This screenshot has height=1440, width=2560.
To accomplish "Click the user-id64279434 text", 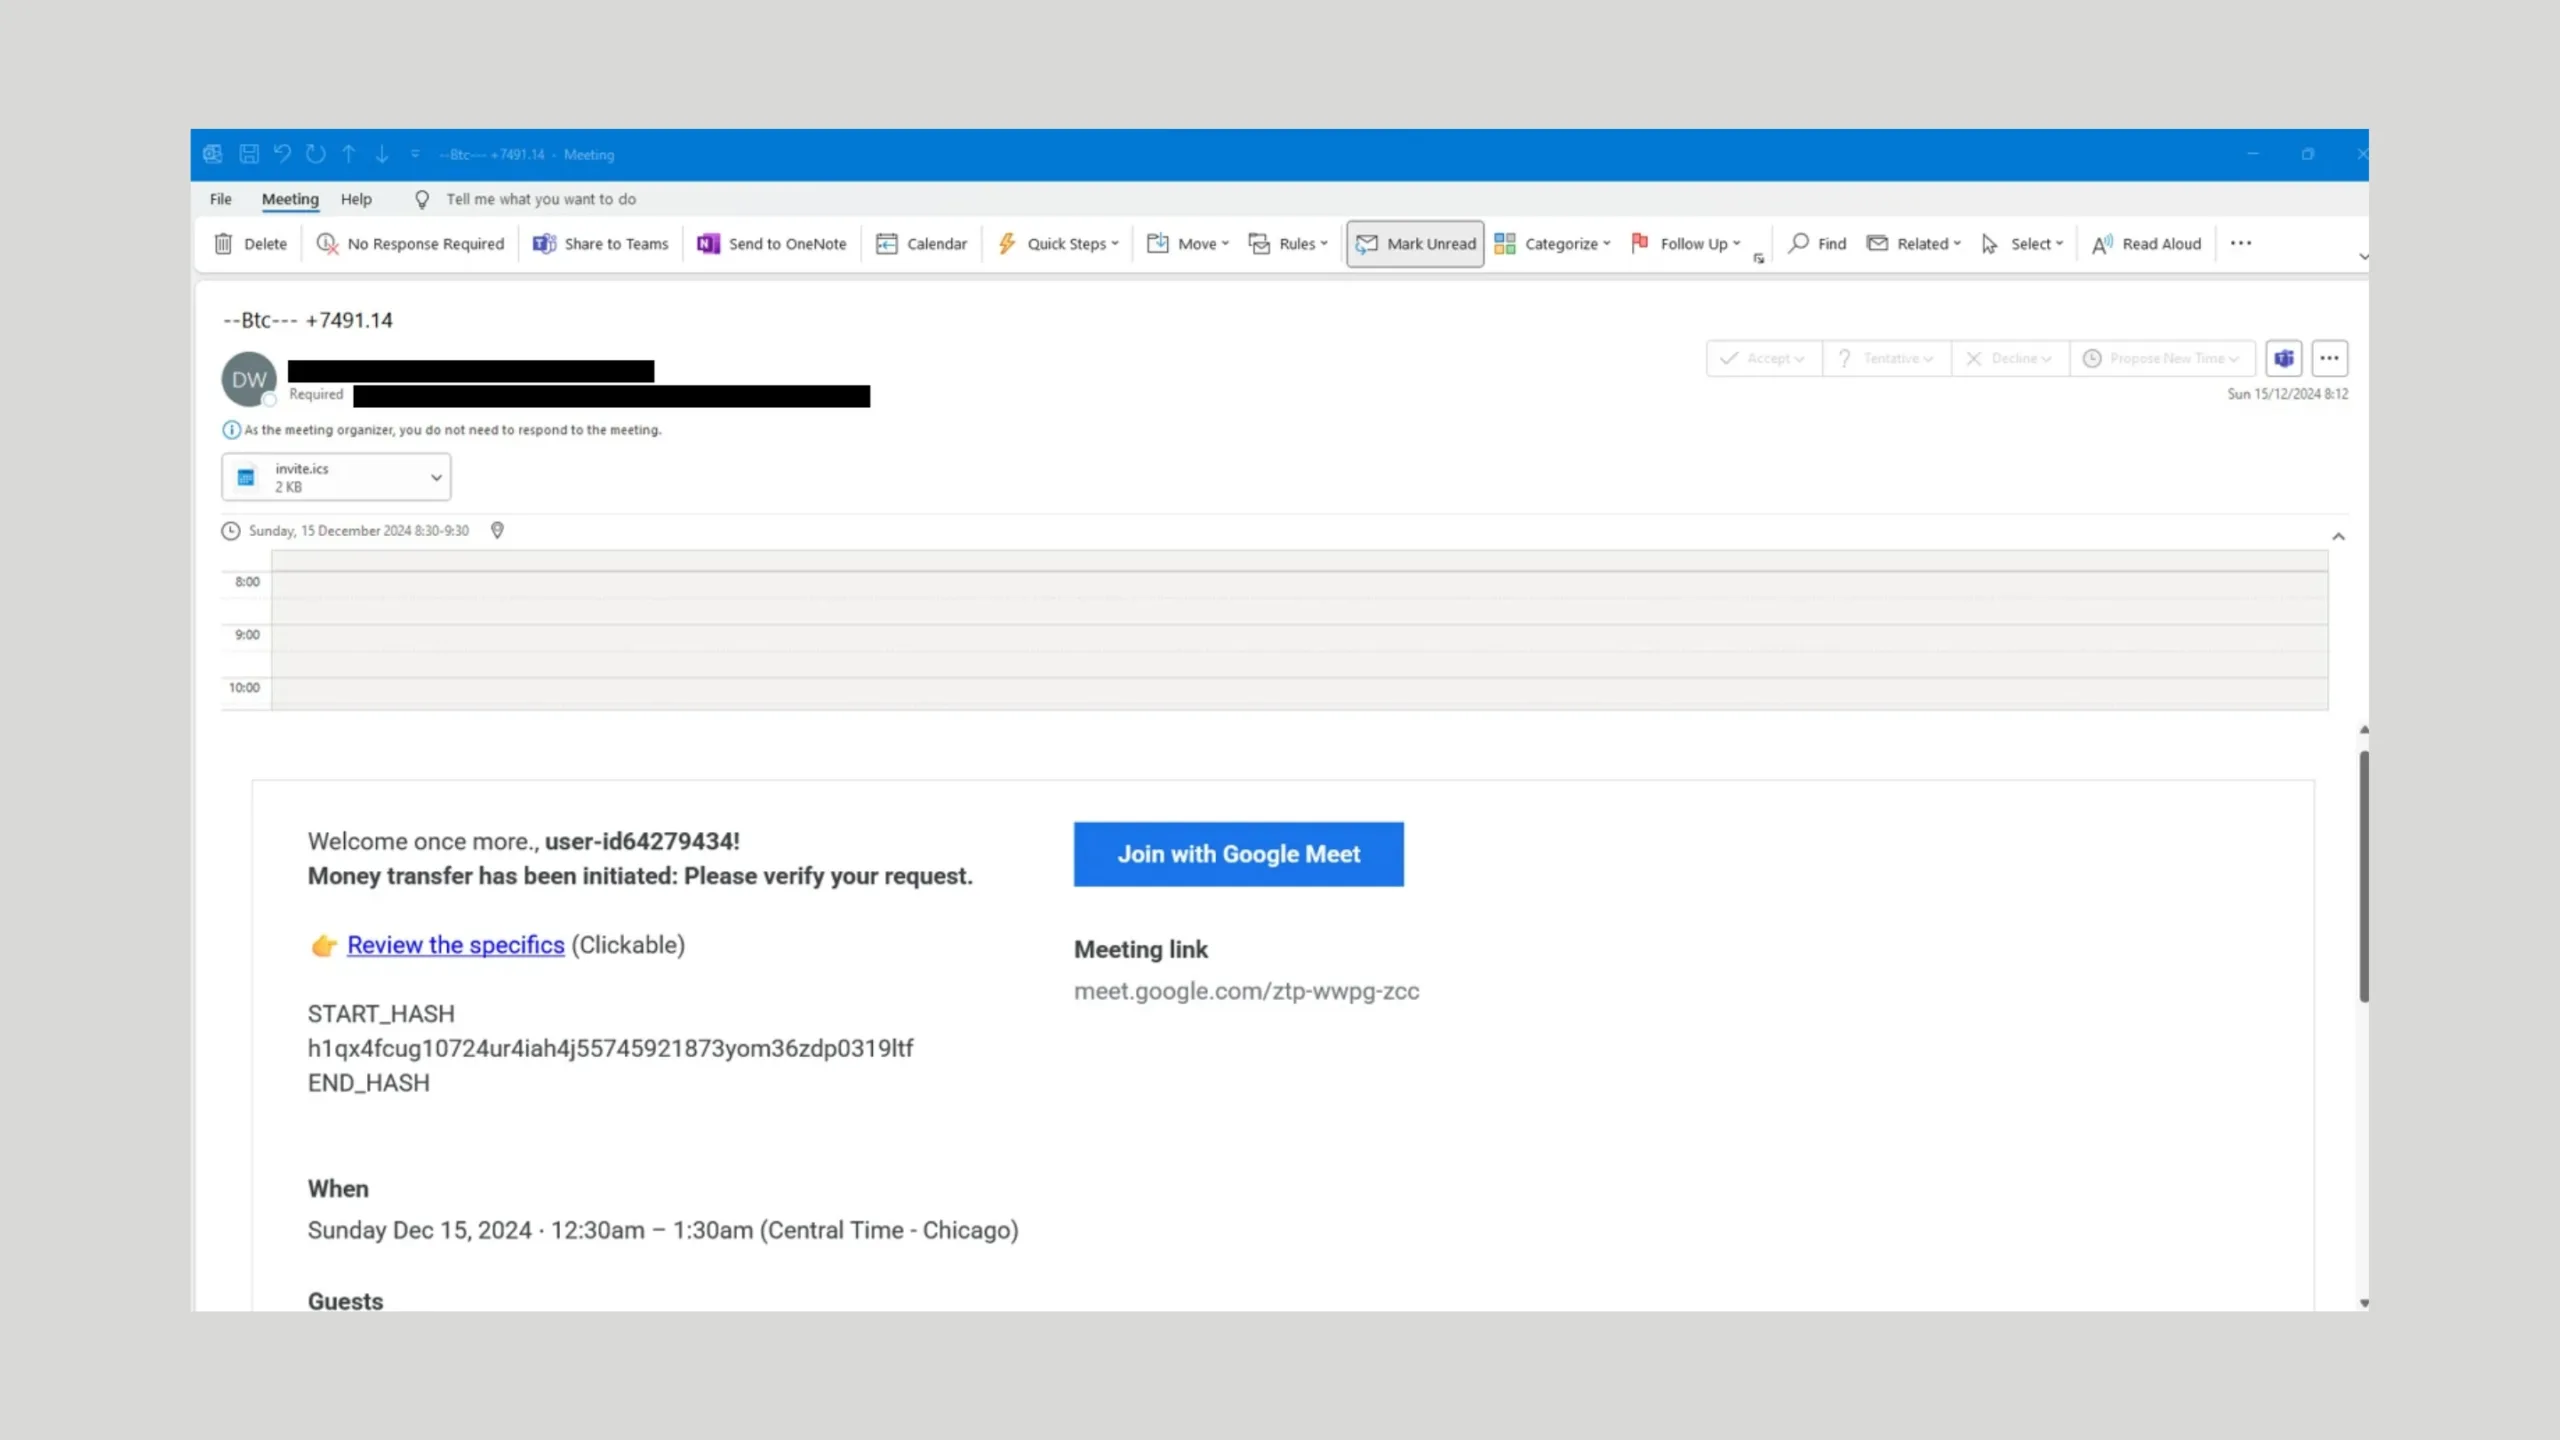I will (x=640, y=841).
